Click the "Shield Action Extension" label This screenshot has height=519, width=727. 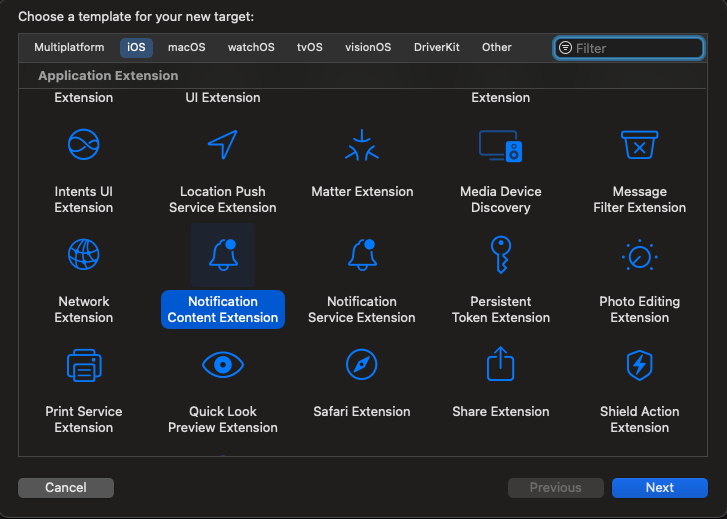pyautogui.click(x=639, y=419)
